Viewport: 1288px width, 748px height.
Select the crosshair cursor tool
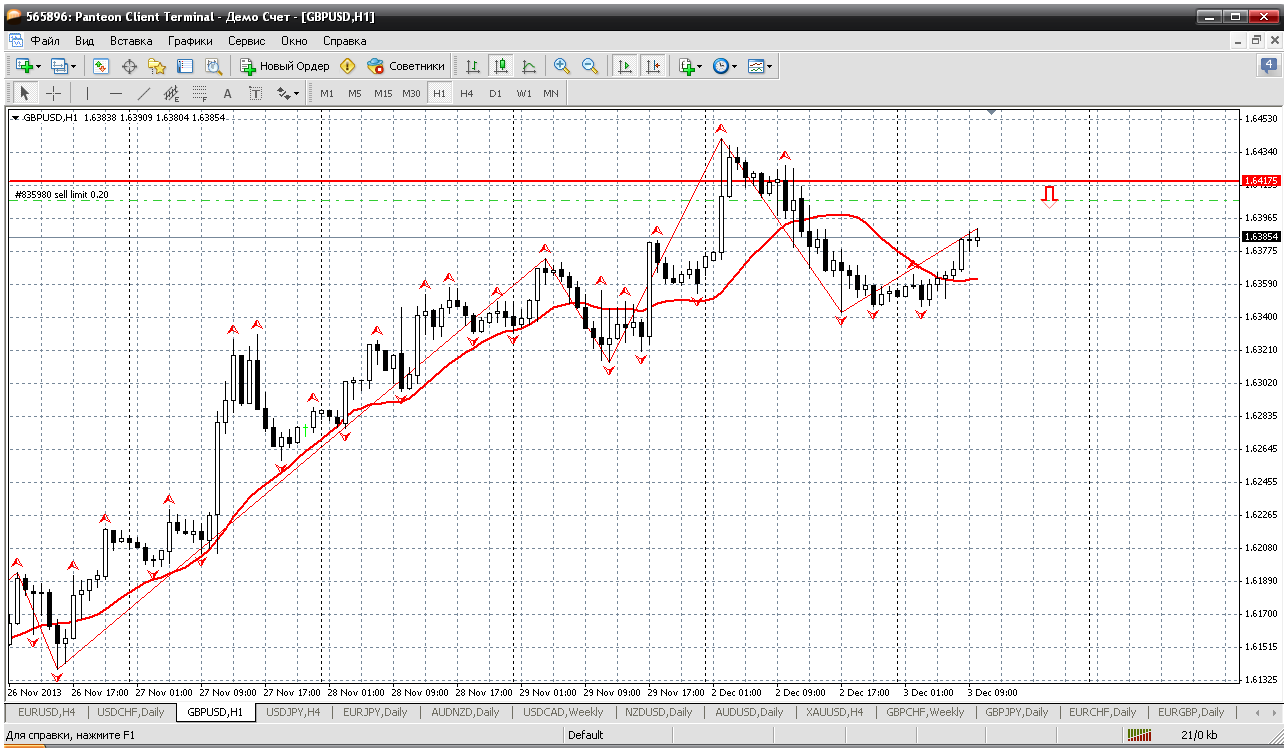click(54, 93)
